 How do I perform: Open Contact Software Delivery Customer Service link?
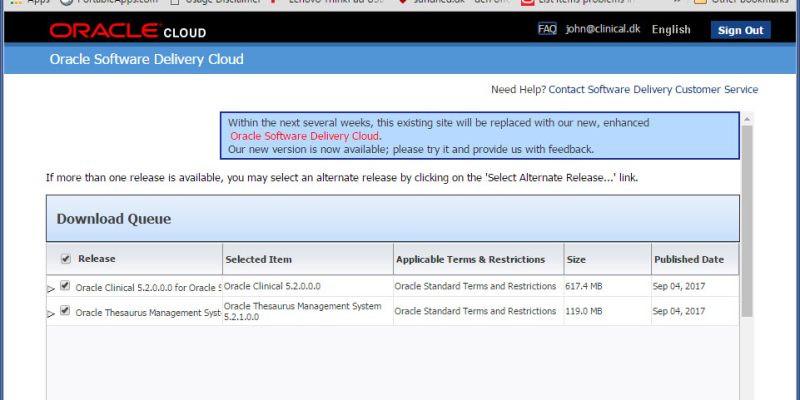pyautogui.click(x=653, y=90)
